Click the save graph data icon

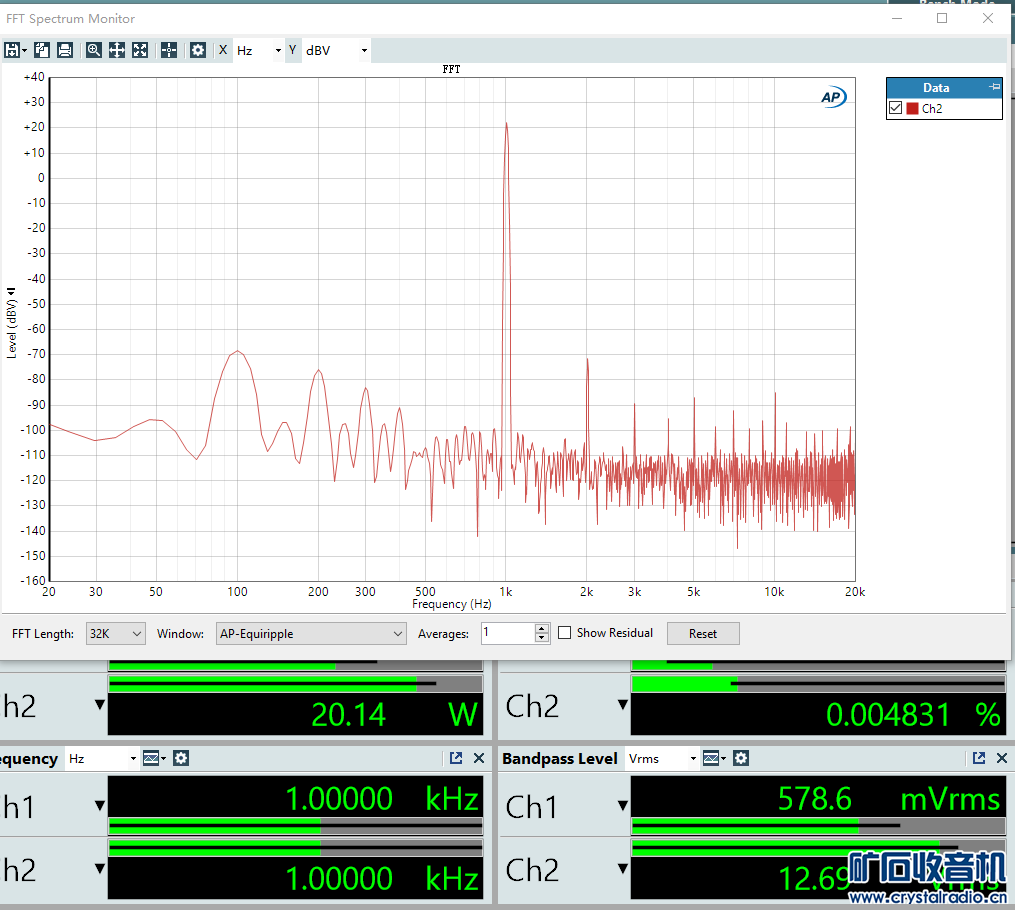14,50
